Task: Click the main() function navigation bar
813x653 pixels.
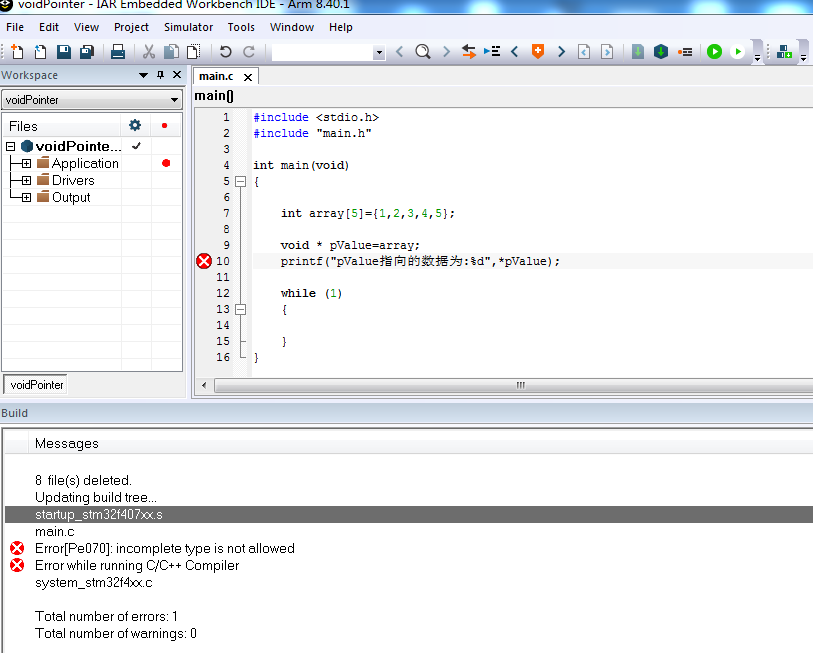Action: coord(503,96)
